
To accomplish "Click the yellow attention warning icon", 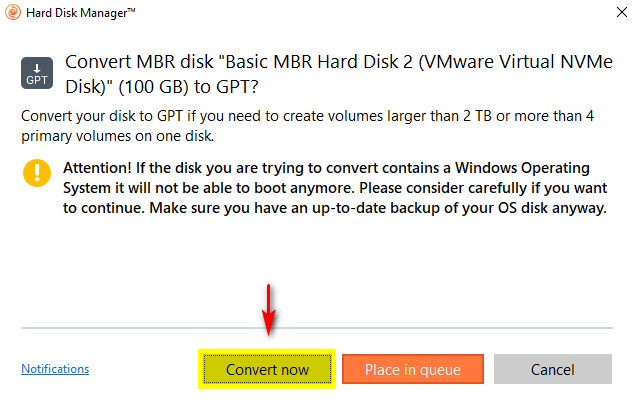I will [35, 173].
